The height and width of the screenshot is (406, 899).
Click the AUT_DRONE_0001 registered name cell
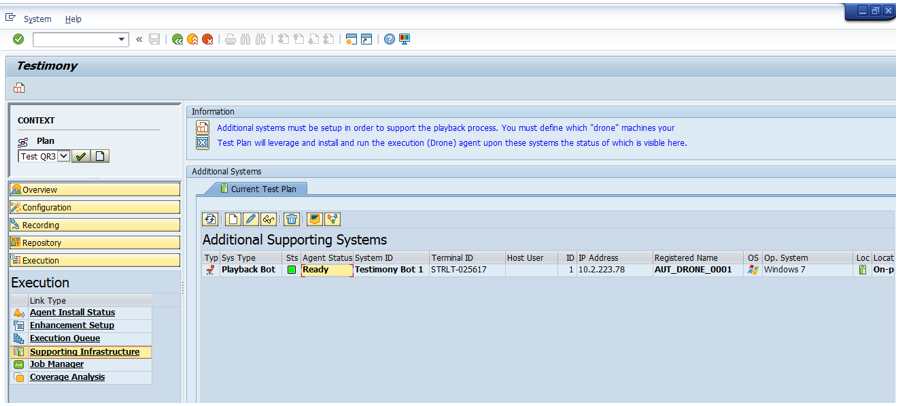(x=699, y=270)
